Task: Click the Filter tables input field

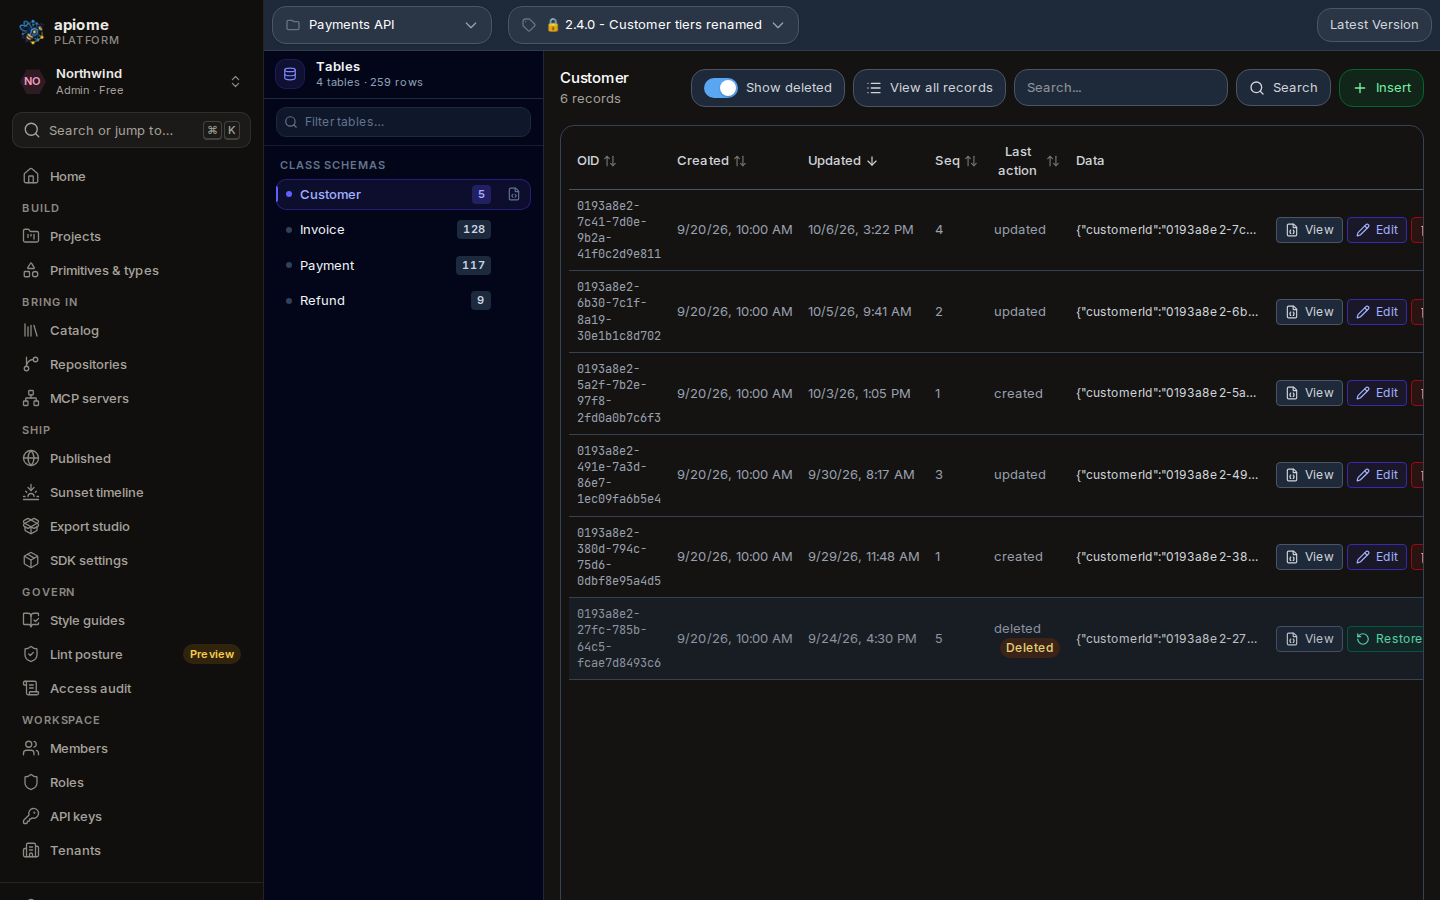Action: coord(403,122)
